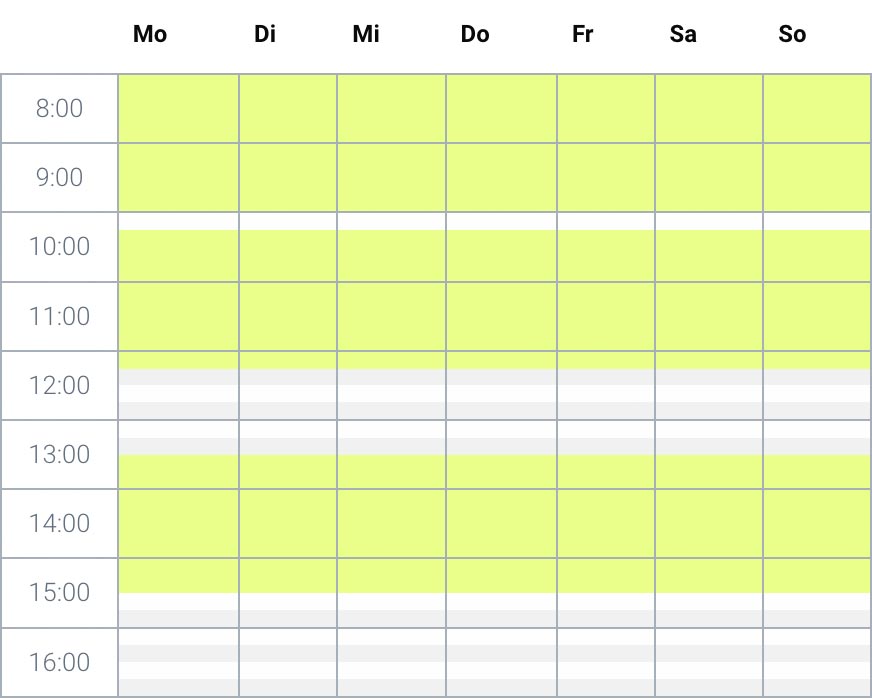
Task: Click the 8:00 time row label
Action: point(59,108)
